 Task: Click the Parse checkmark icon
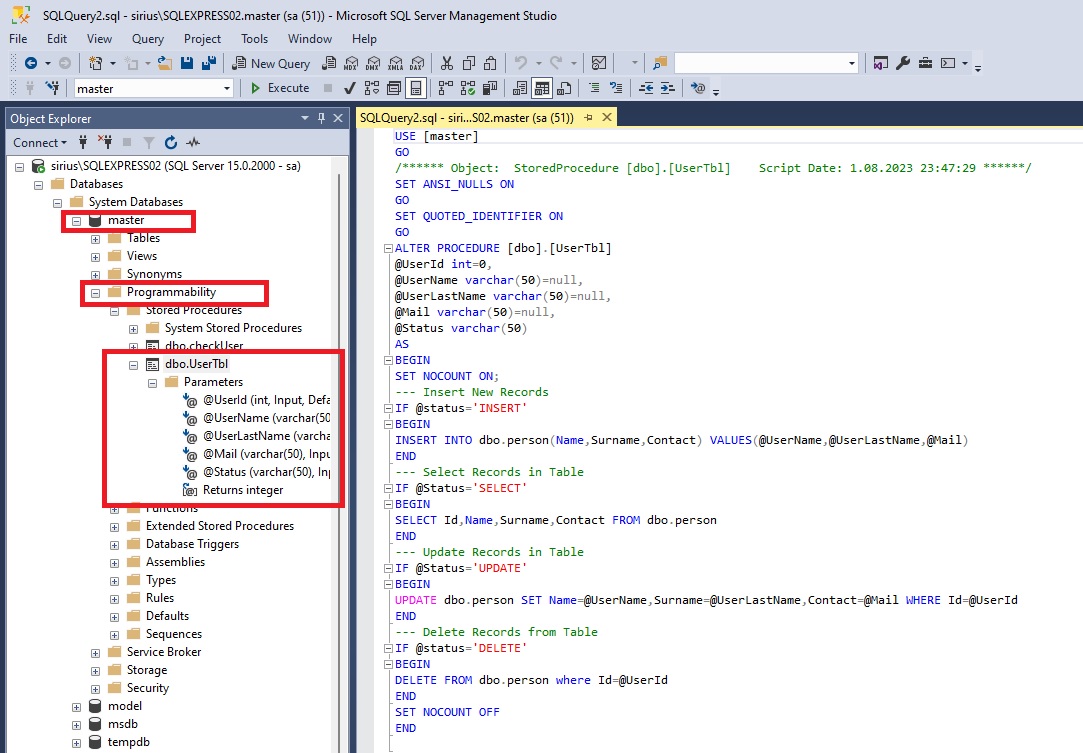350,88
